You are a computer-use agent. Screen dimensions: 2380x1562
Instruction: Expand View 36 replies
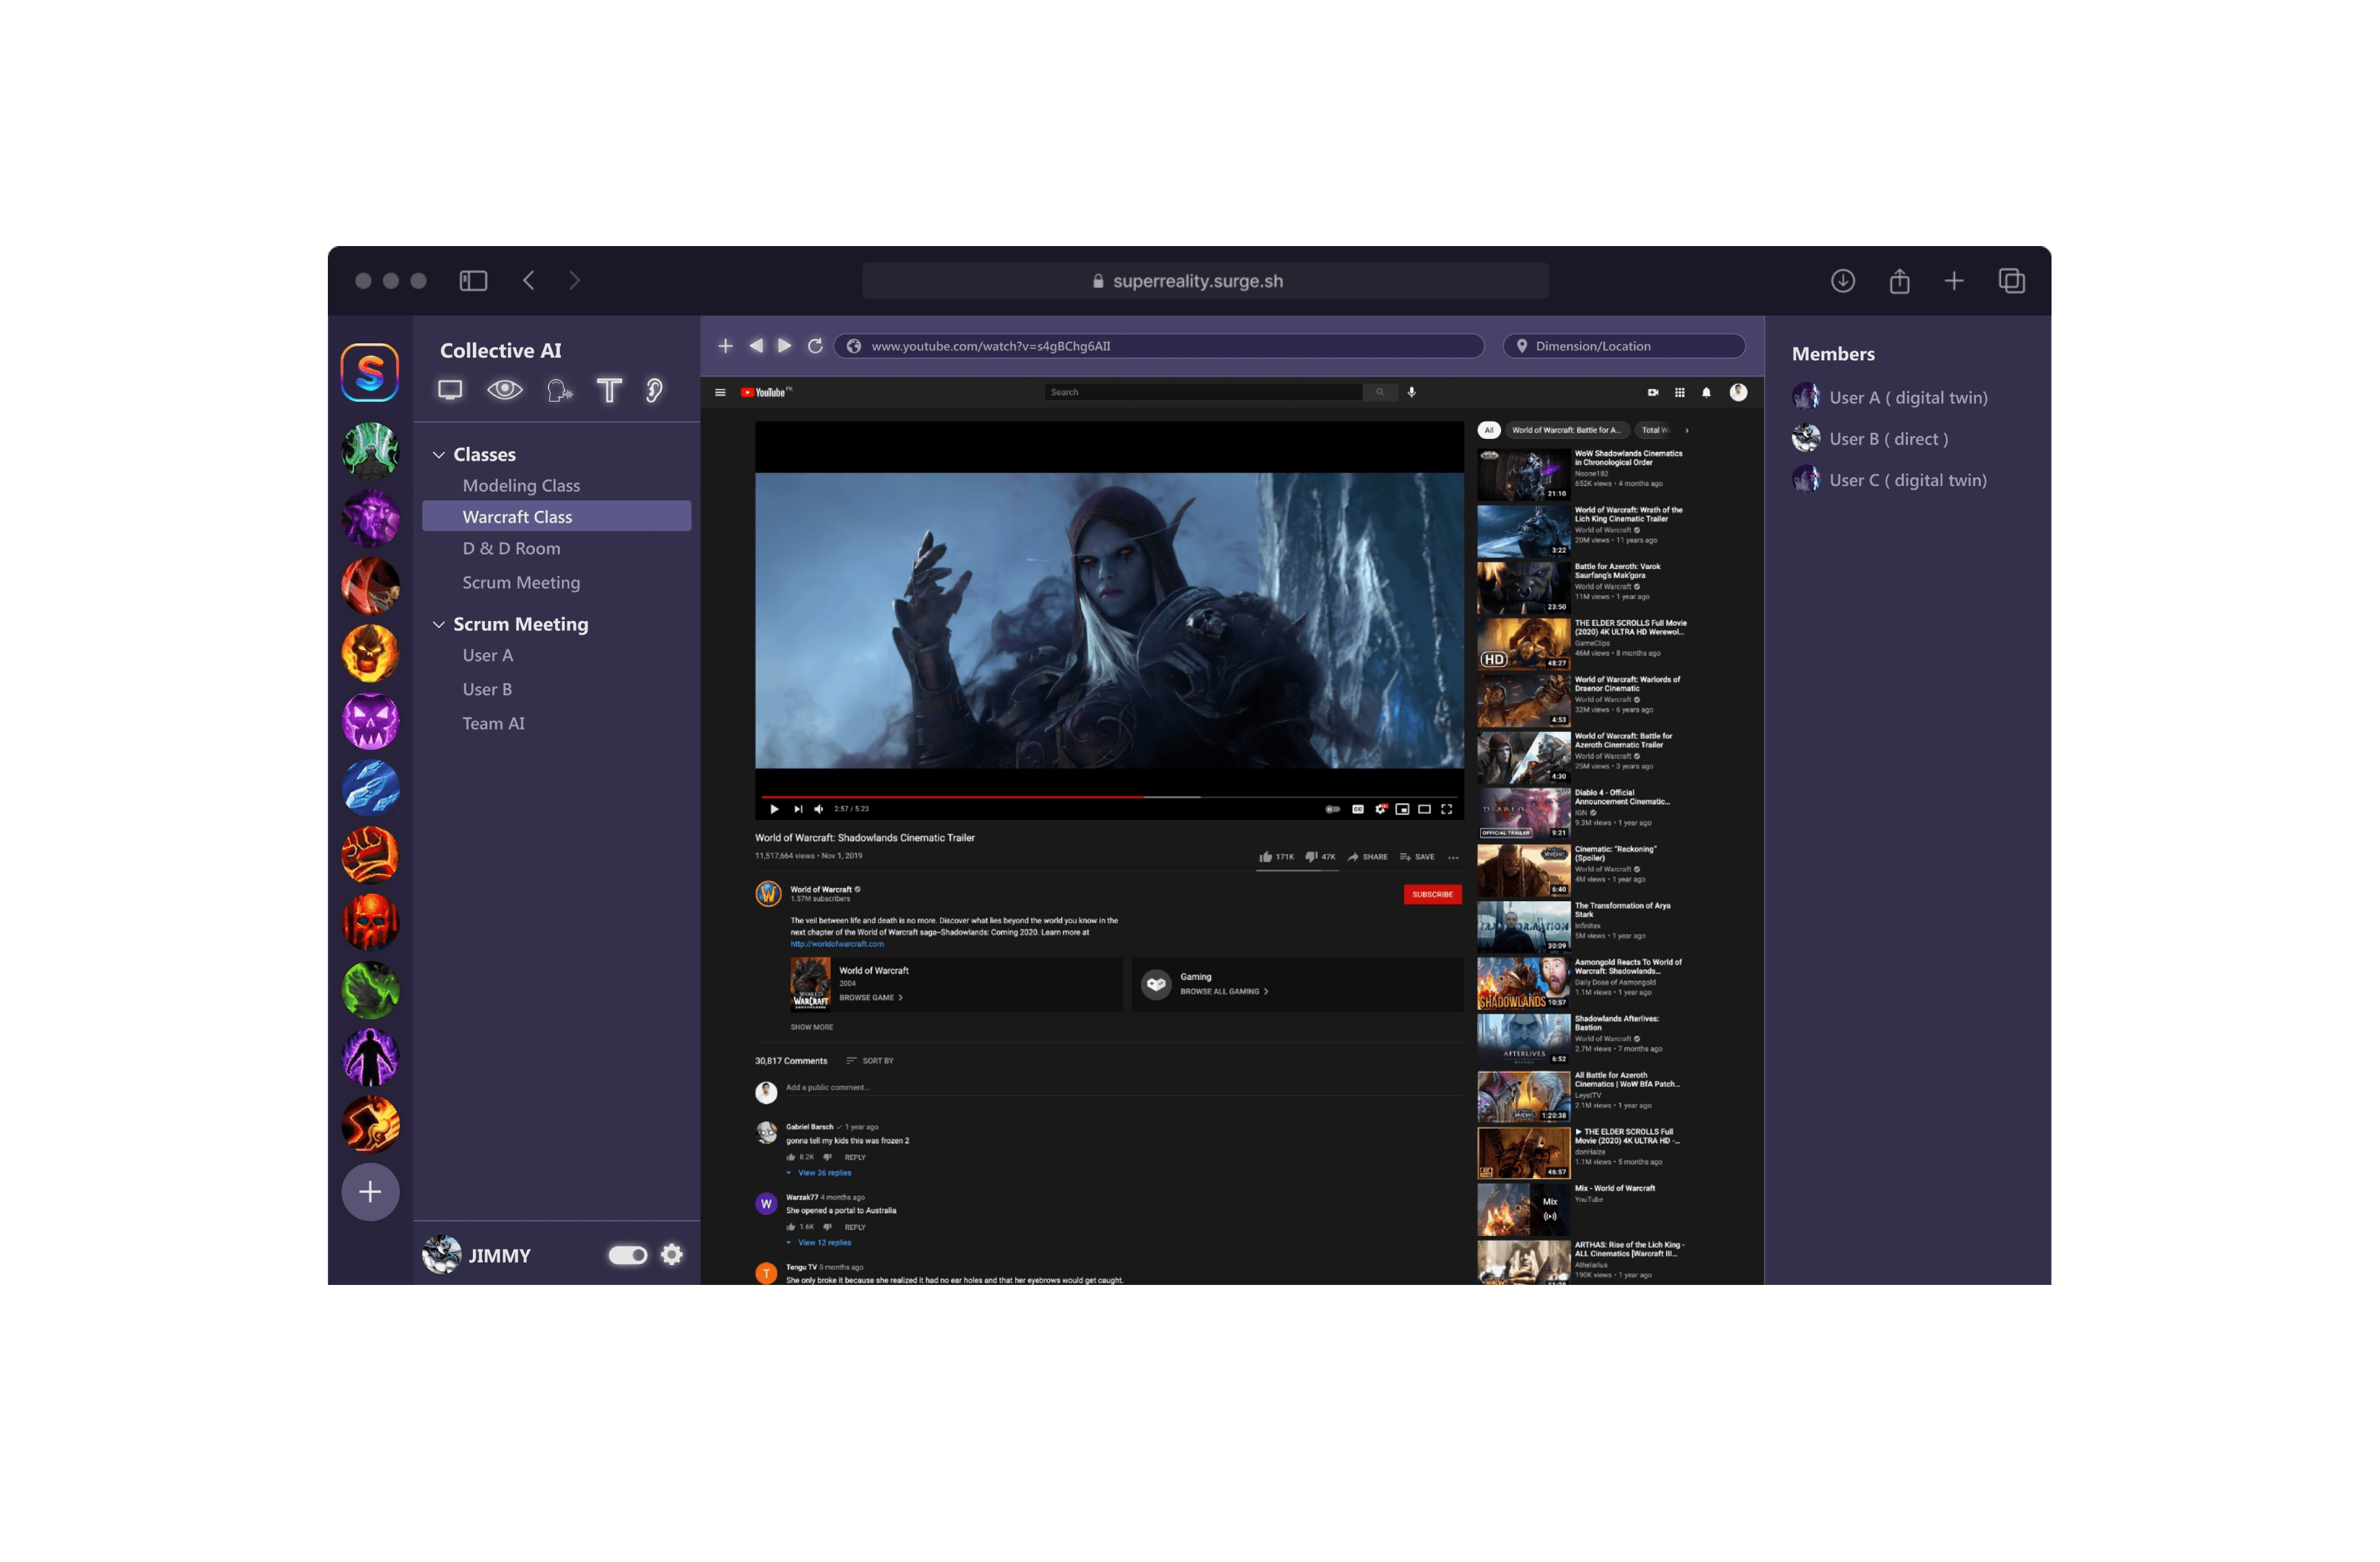pyautogui.click(x=820, y=1173)
